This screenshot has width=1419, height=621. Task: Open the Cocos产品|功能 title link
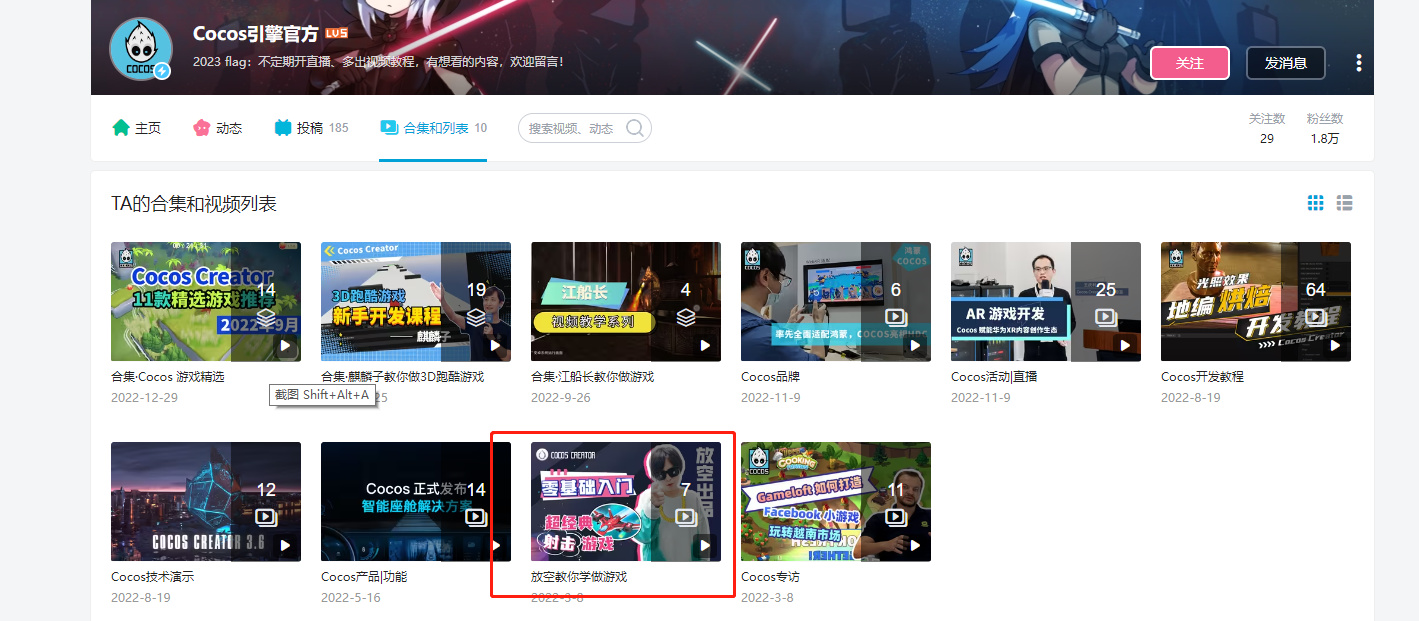(x=364, y=577)
